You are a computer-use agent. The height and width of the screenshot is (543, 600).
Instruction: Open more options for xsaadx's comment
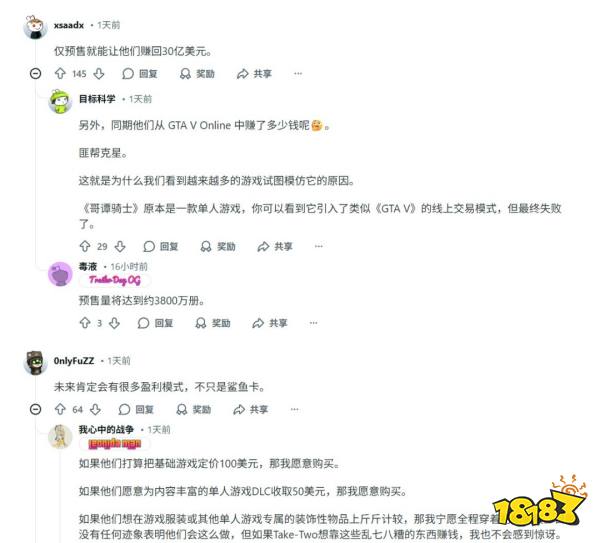(298, 73)
